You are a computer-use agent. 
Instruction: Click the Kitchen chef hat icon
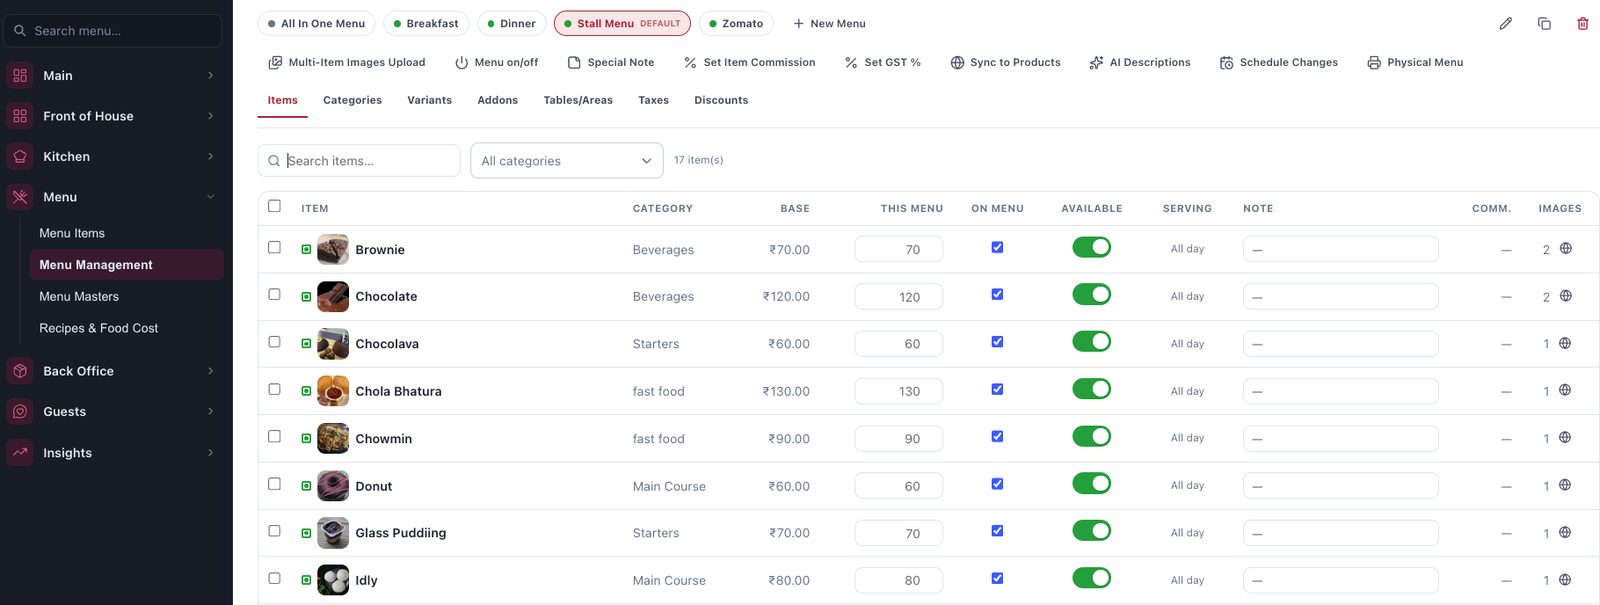[x=20, y=156]
